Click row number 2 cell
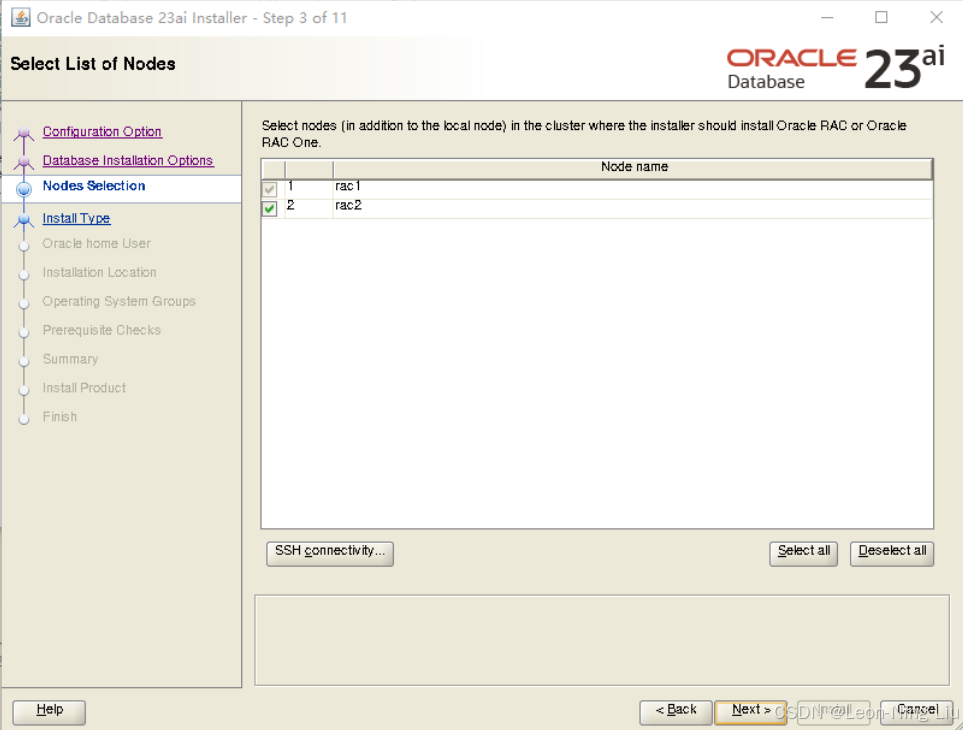Screen dimensions: 963x730 309,209
